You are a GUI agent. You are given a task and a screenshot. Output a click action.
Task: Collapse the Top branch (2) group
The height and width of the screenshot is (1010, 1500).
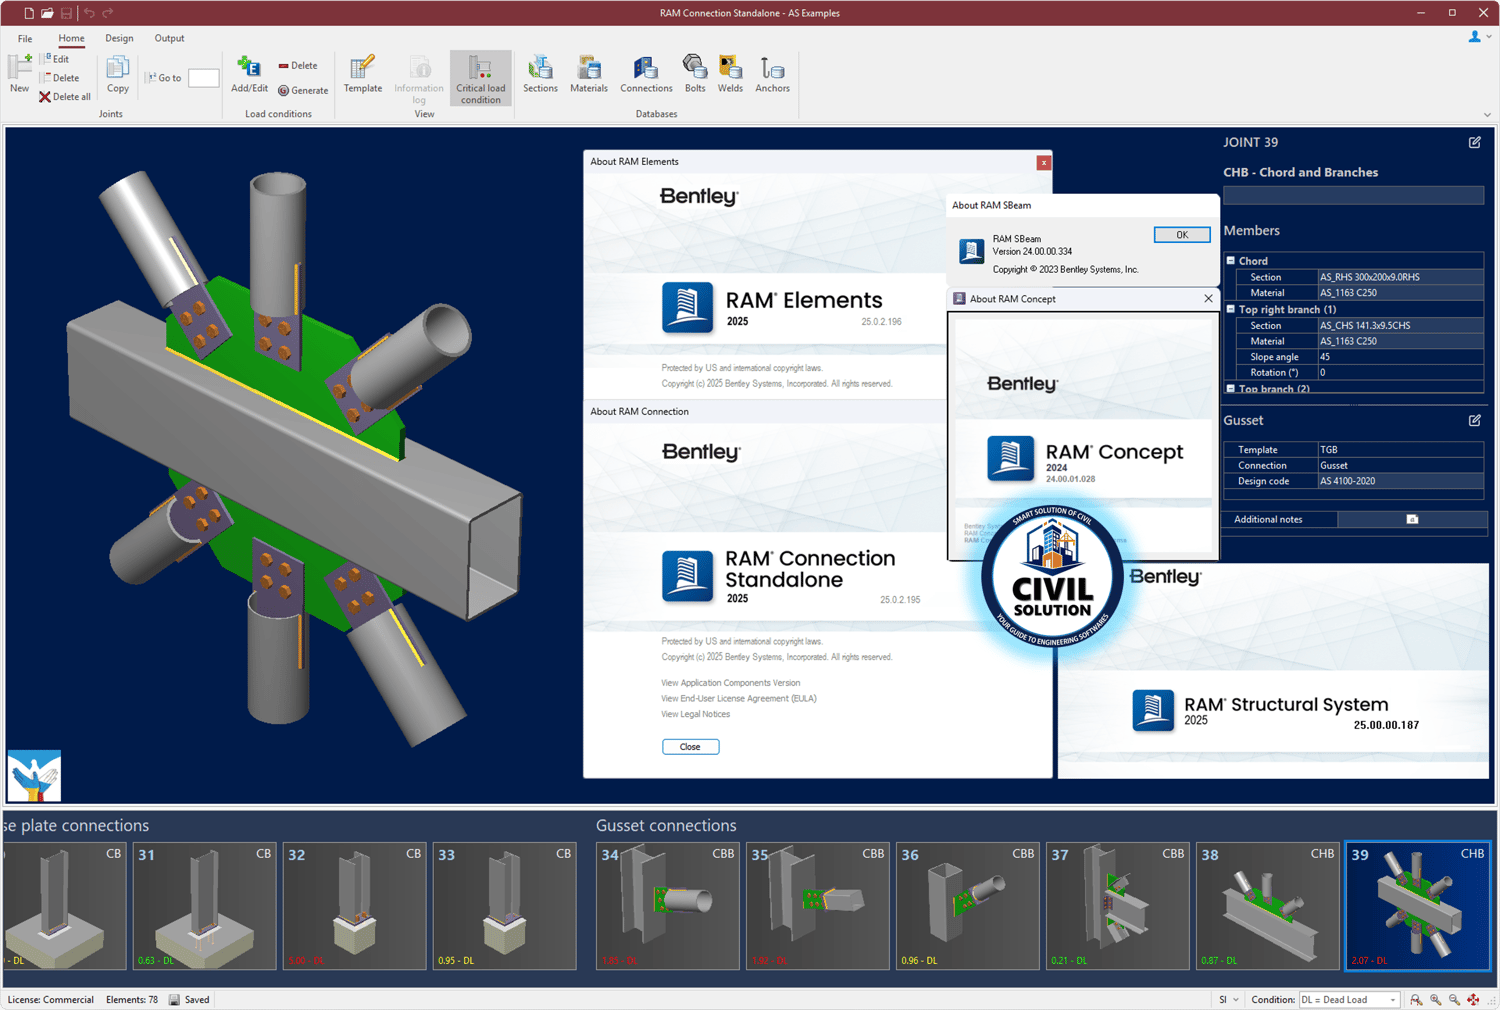[x=1231, y=388]
